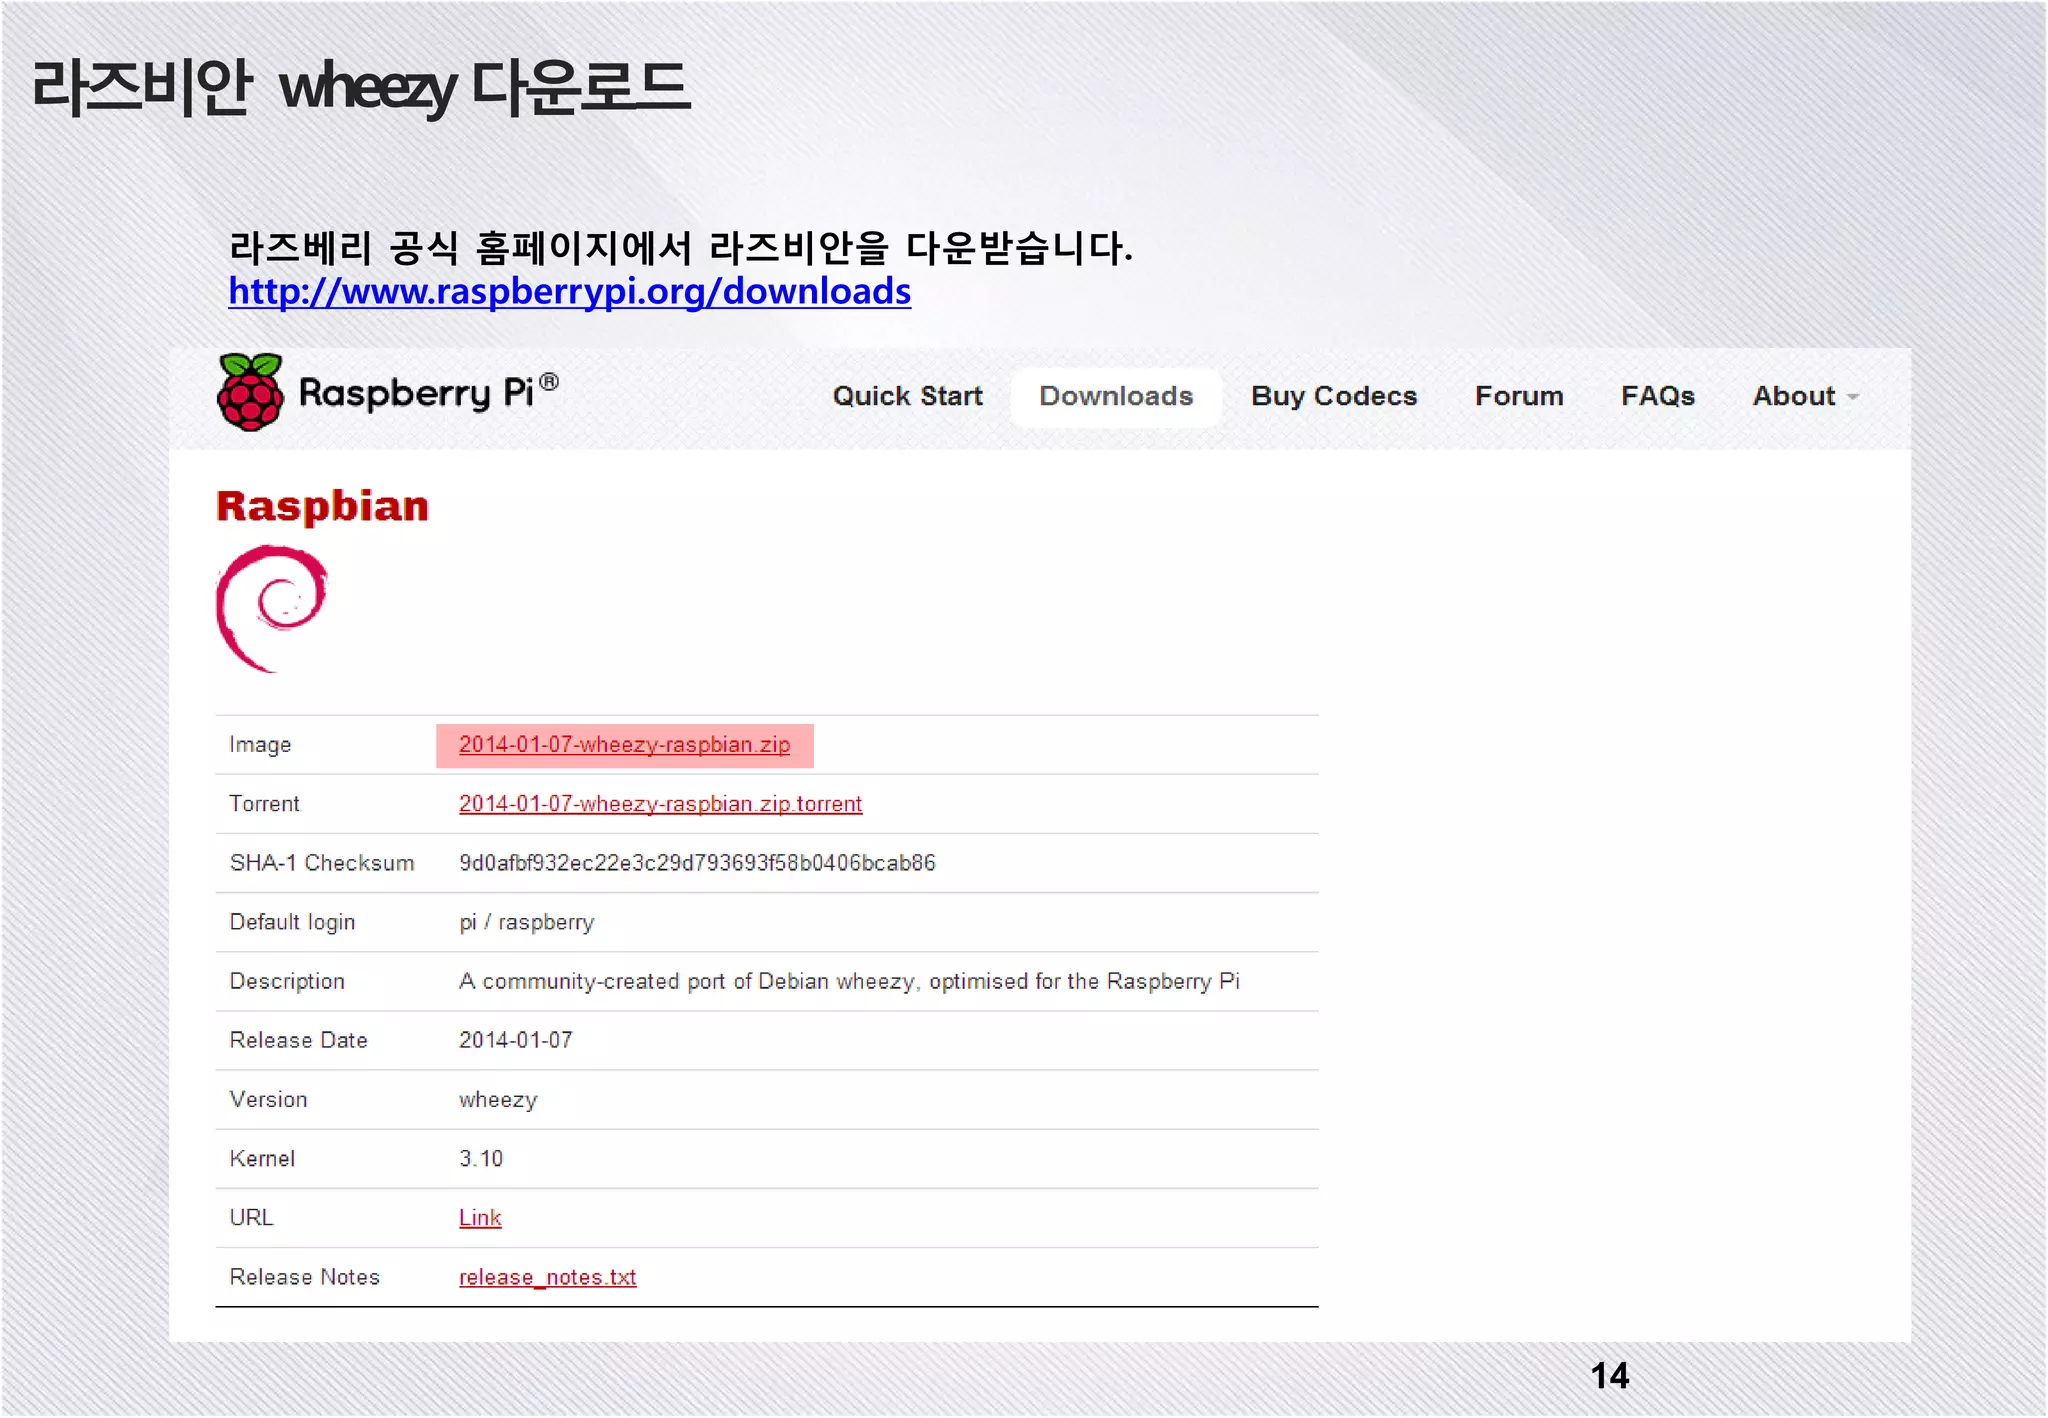Click the Raspberry Pi logo icon
The width and height of the screenshot is (2048, 1418).
(x=250, y=392)
